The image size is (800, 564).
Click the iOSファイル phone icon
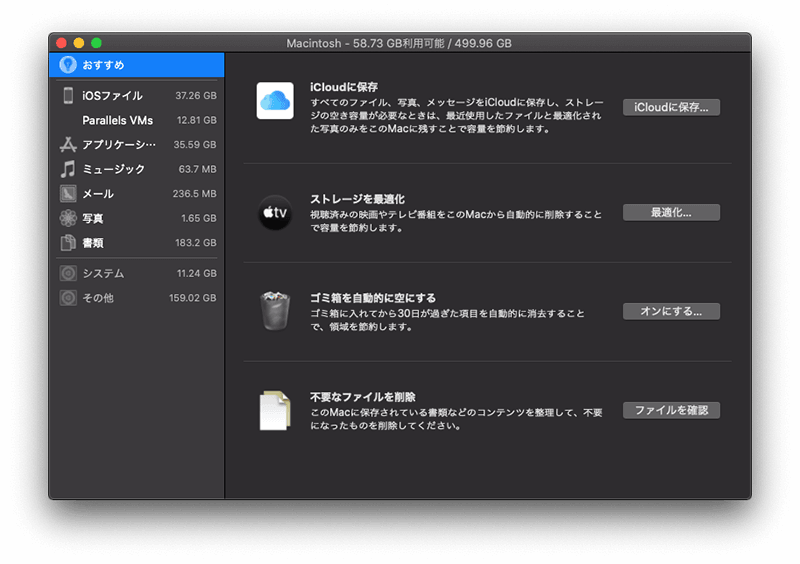[x=68, y=95]
